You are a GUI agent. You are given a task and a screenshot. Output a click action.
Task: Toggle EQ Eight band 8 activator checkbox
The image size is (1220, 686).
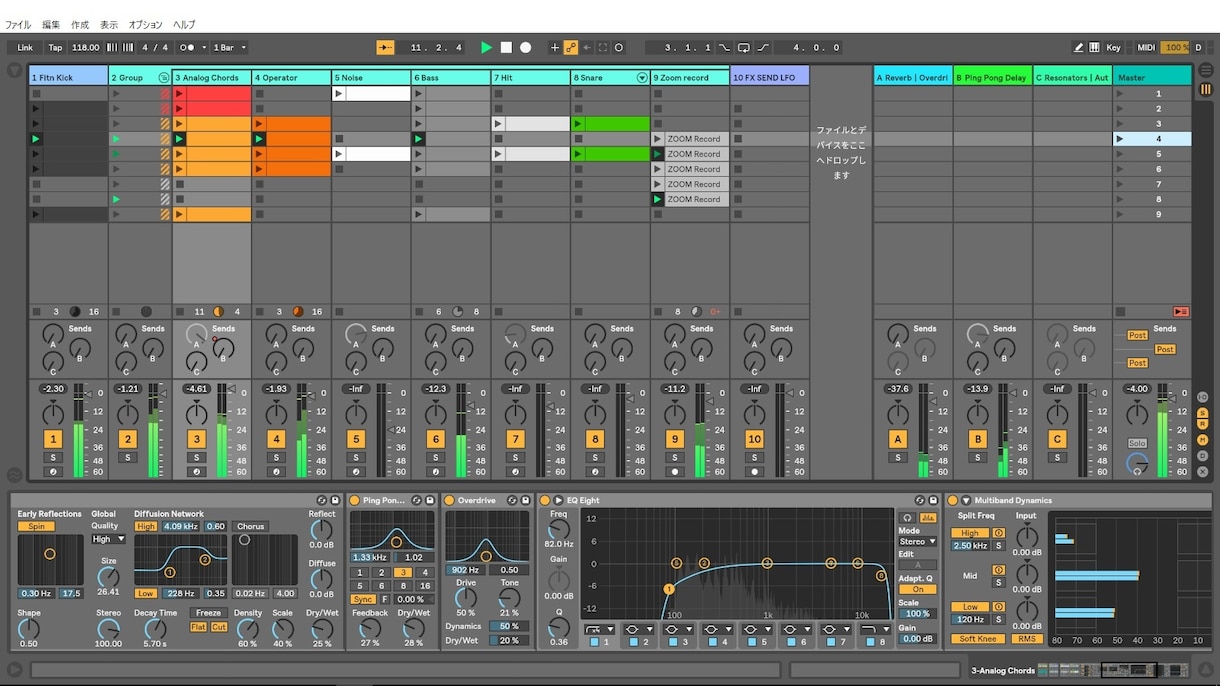871,642
